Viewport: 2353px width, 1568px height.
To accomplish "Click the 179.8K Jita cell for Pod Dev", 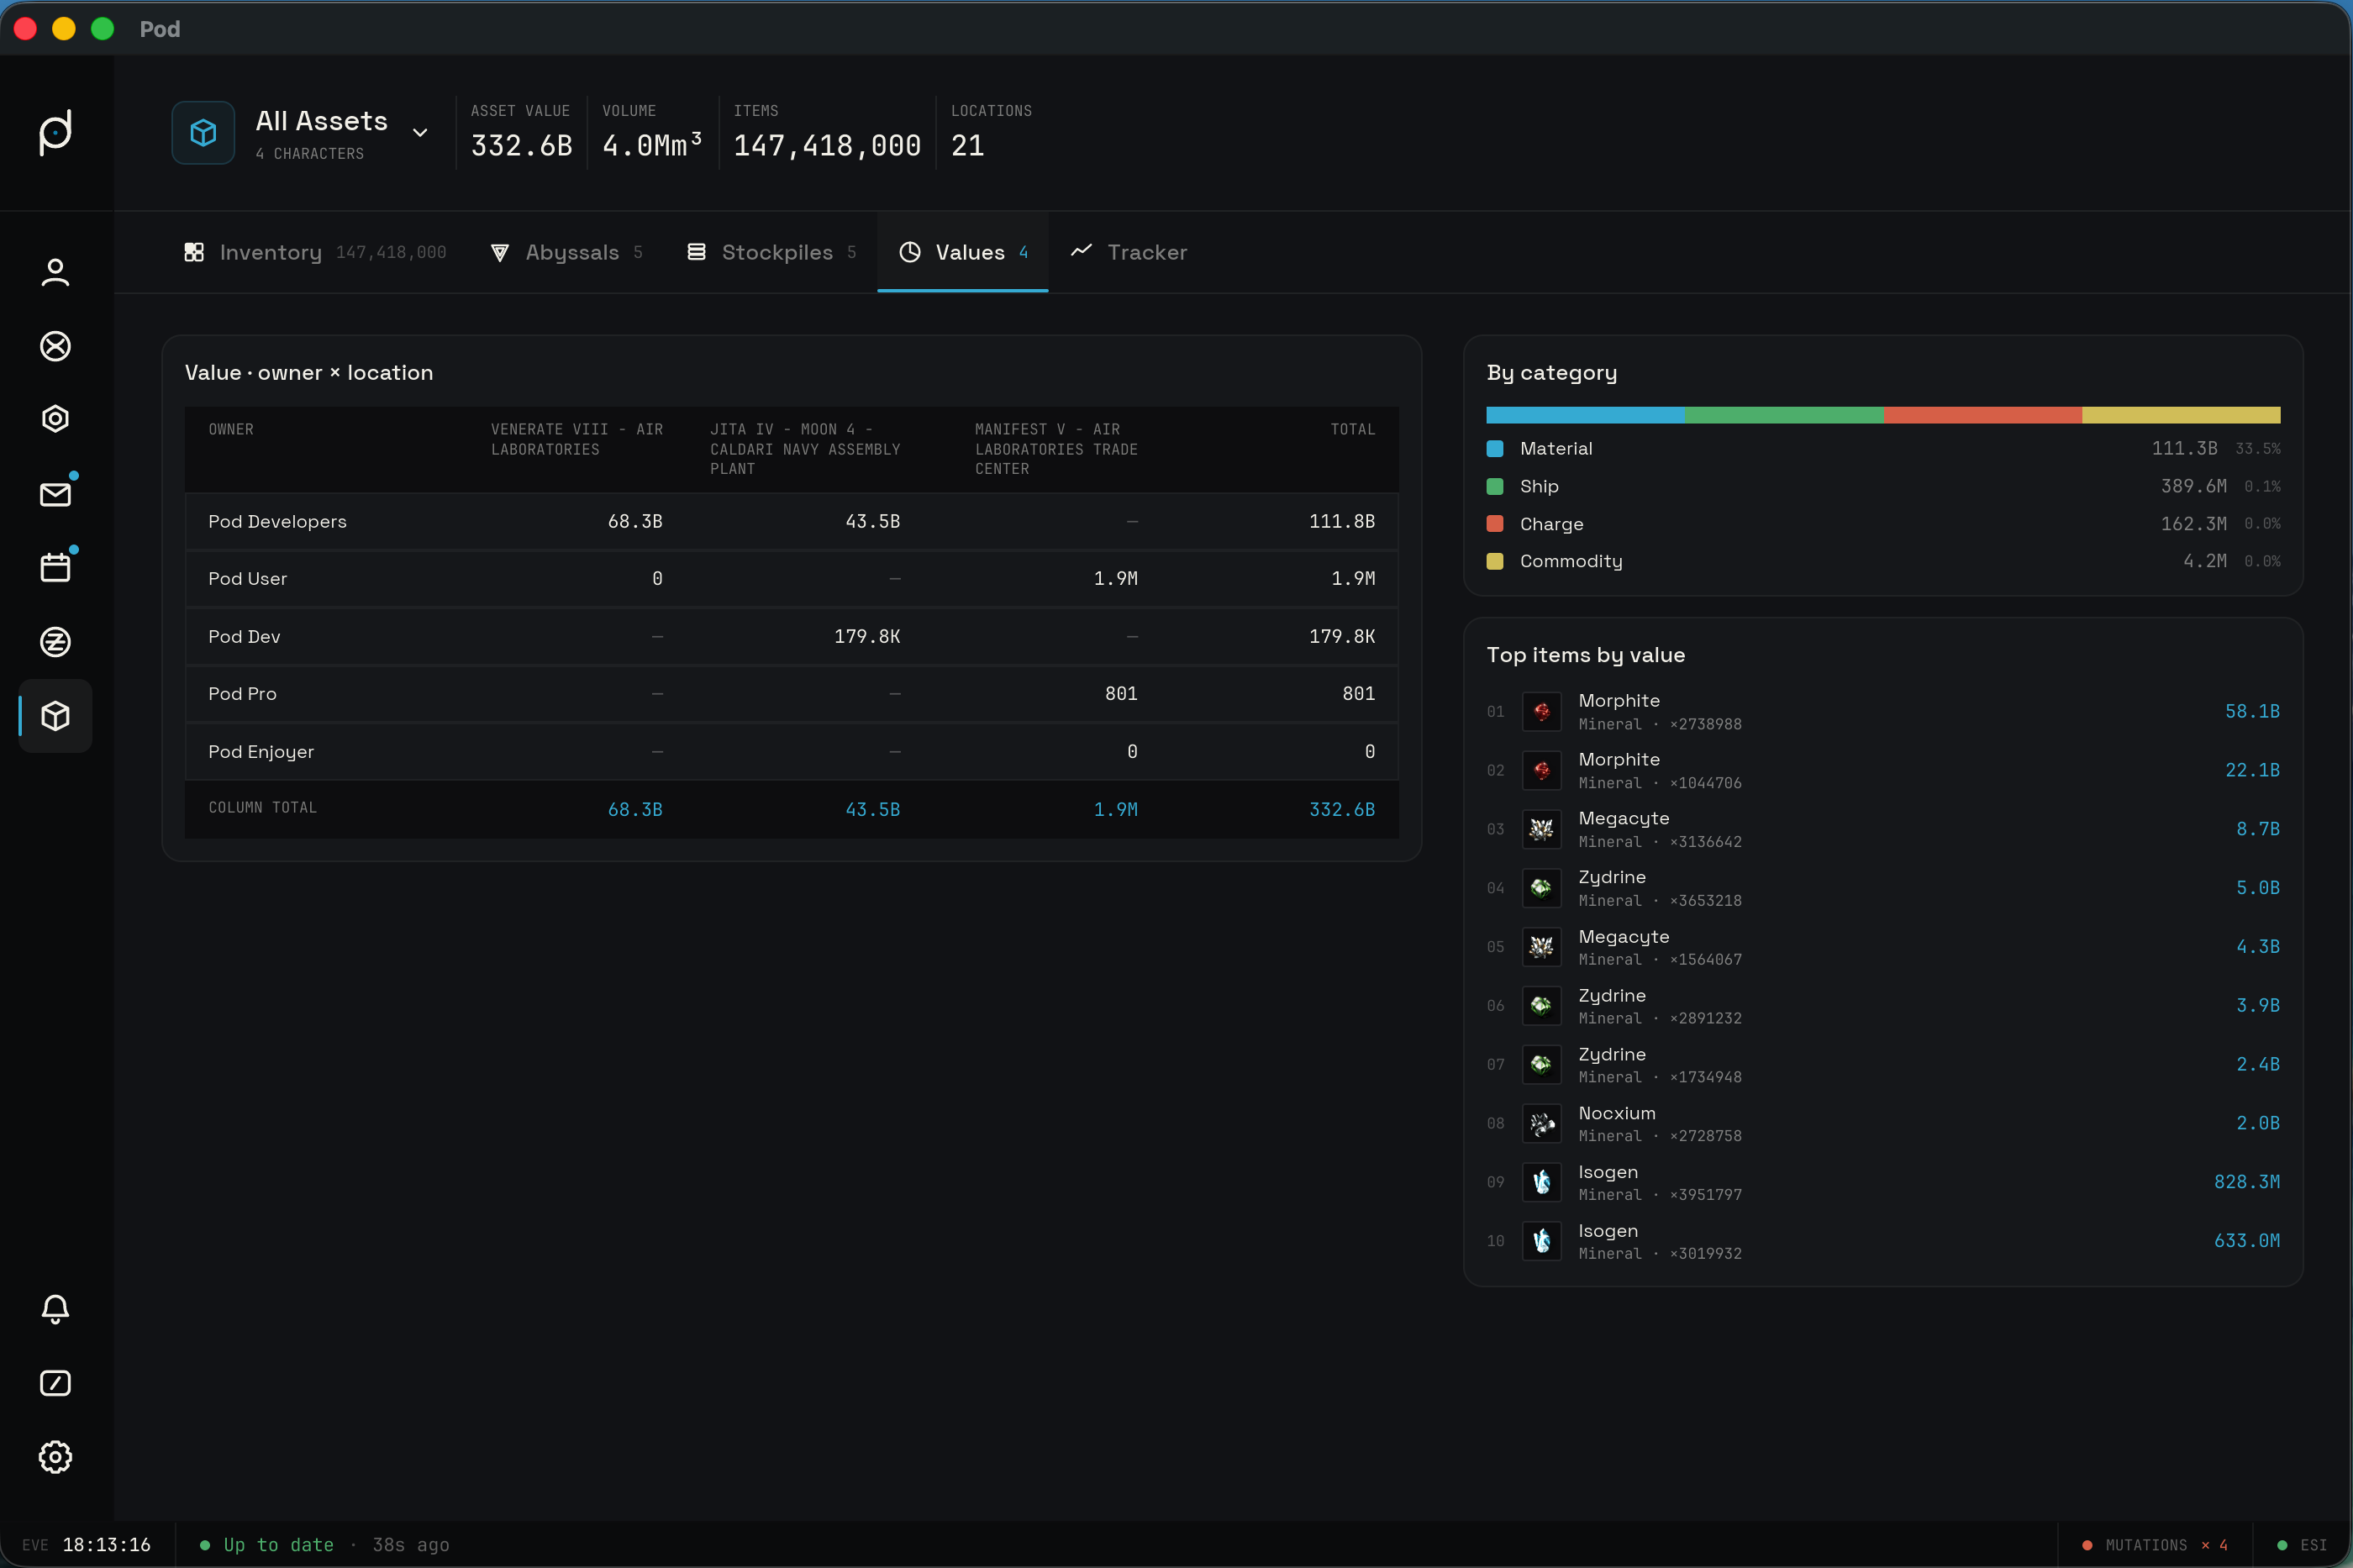I will tap(867, 637).
